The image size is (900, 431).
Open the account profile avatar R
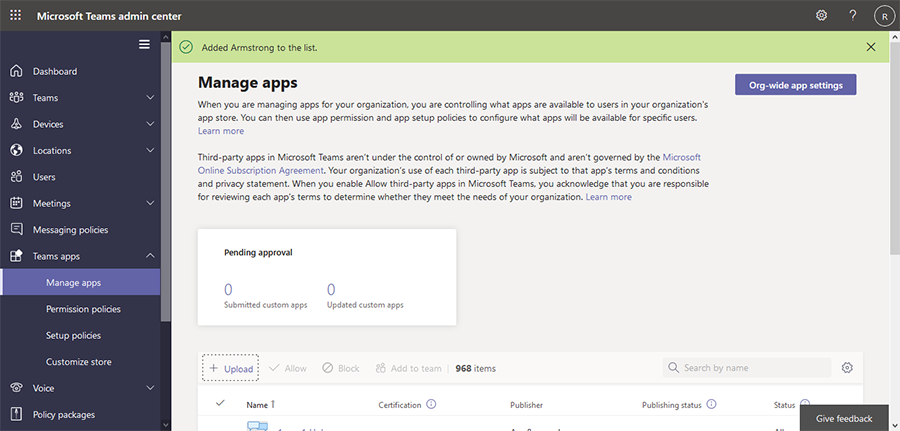pyautogui.click(x=884, y=16)
